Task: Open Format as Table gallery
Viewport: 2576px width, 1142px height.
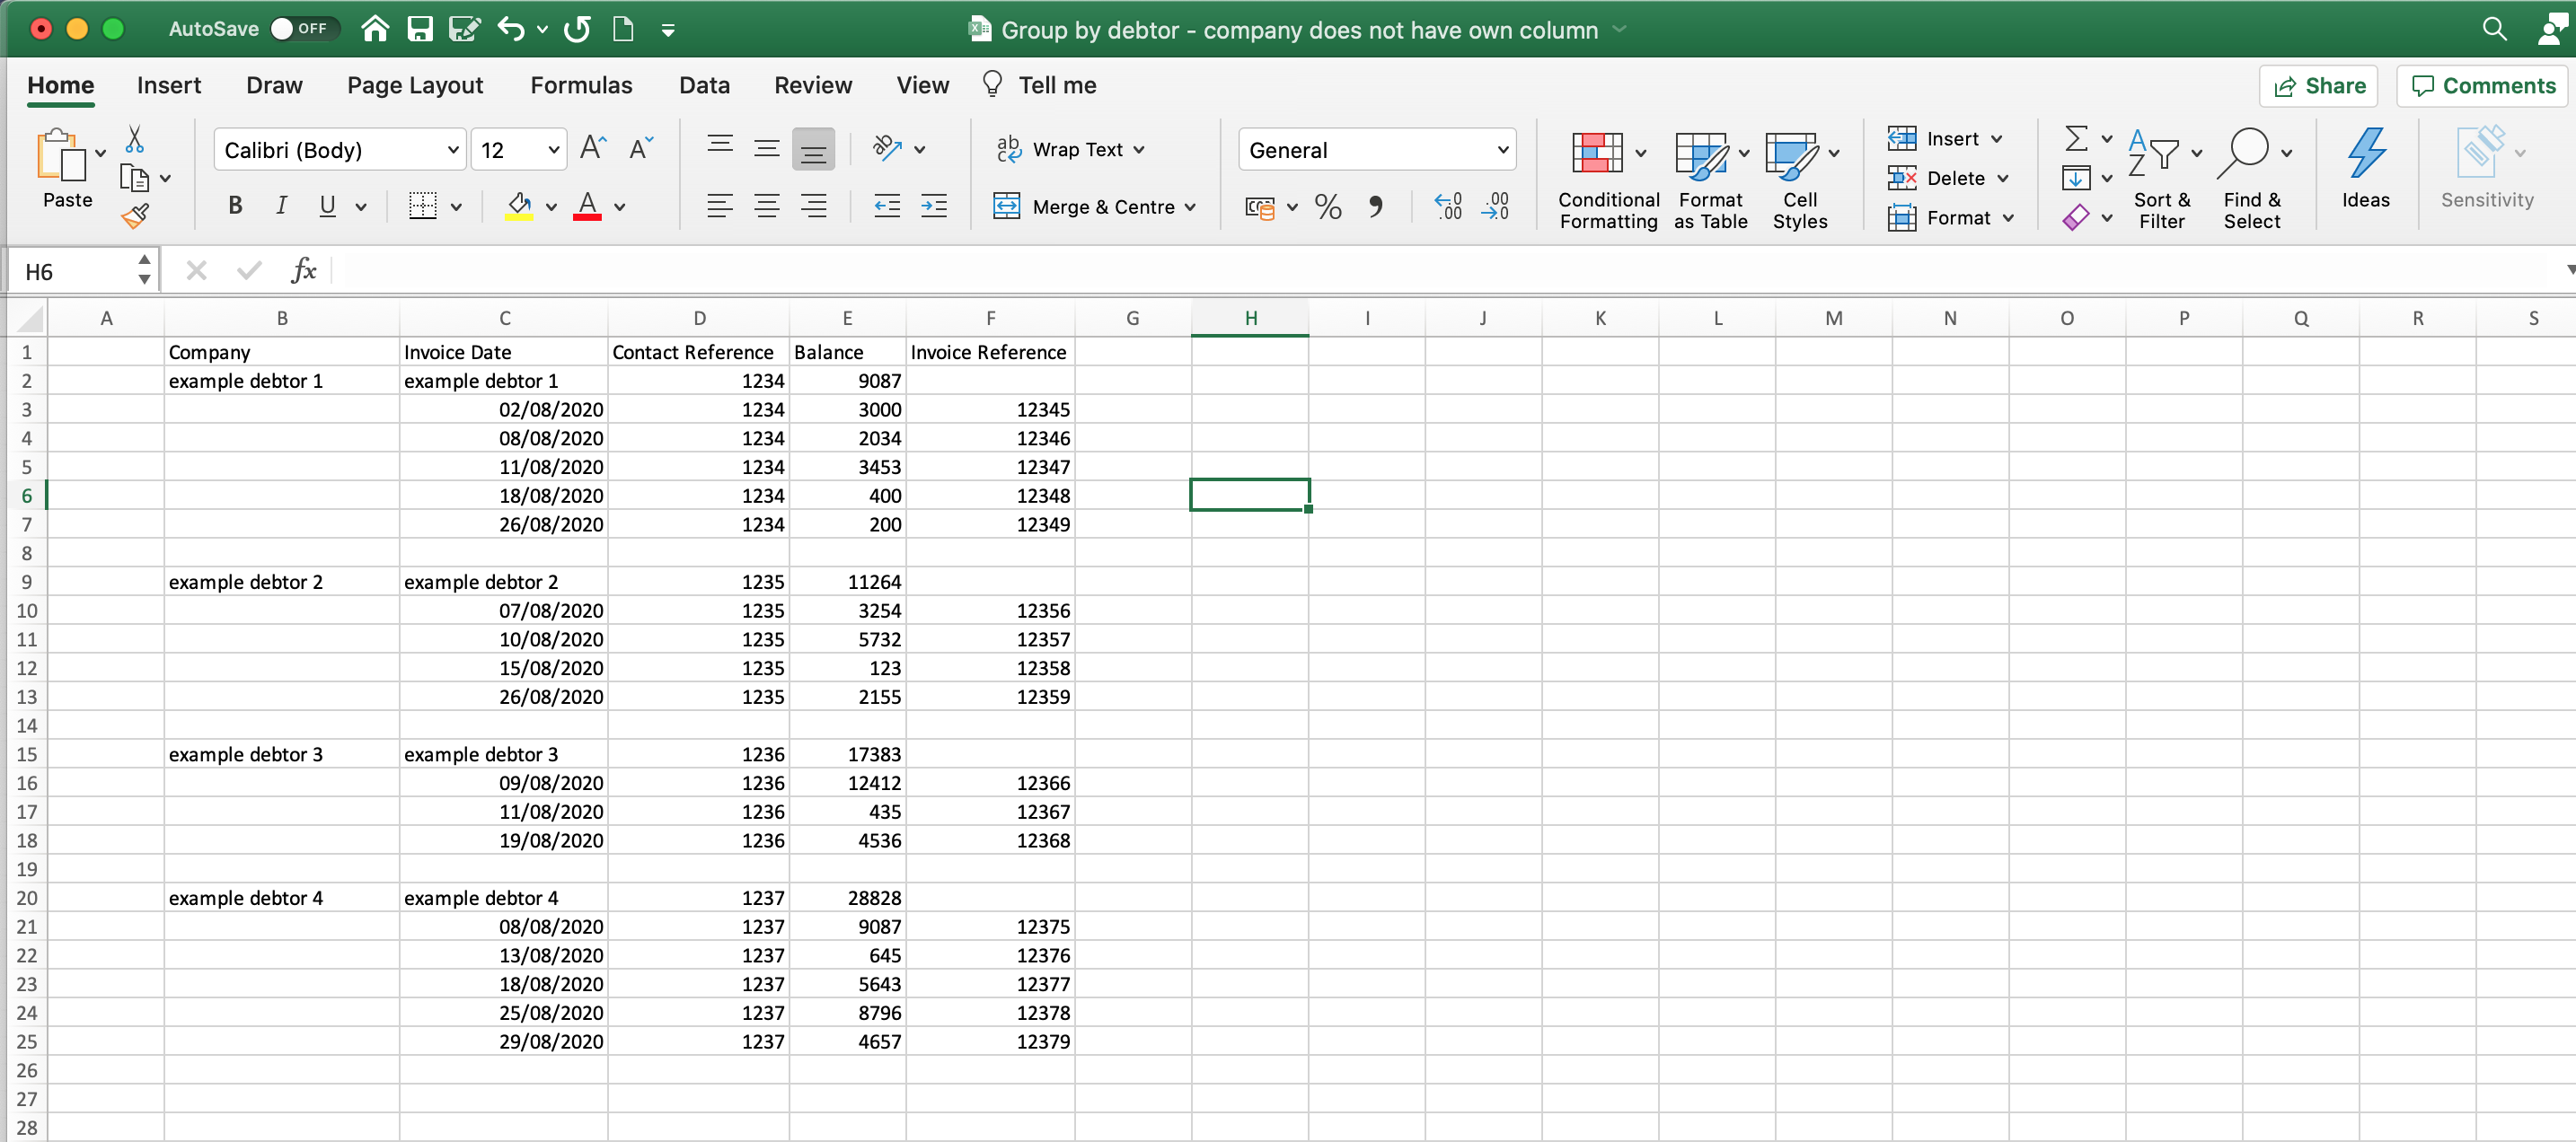Action: click(x=1711, y=180)
